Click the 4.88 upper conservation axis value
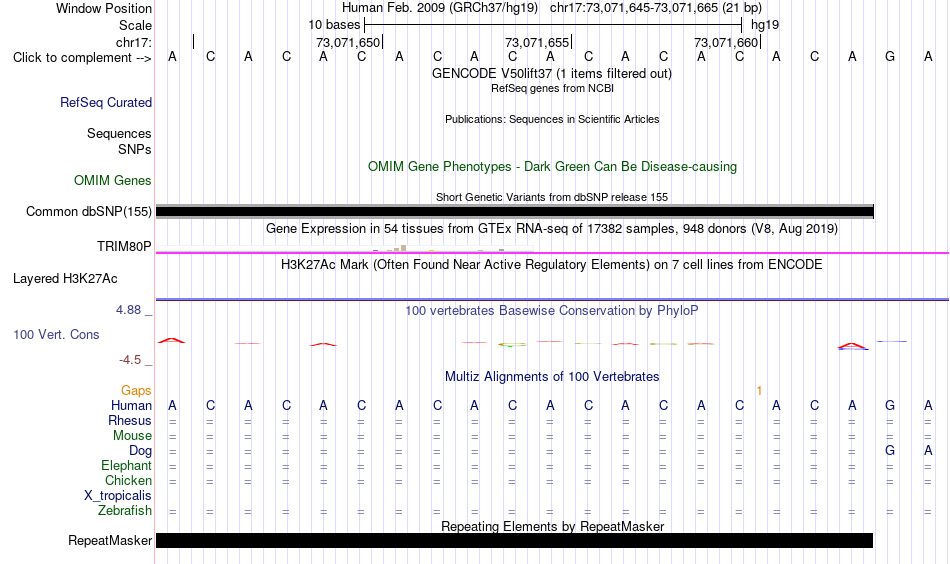This screenshot has width=950, height=564. pos(128,310)
